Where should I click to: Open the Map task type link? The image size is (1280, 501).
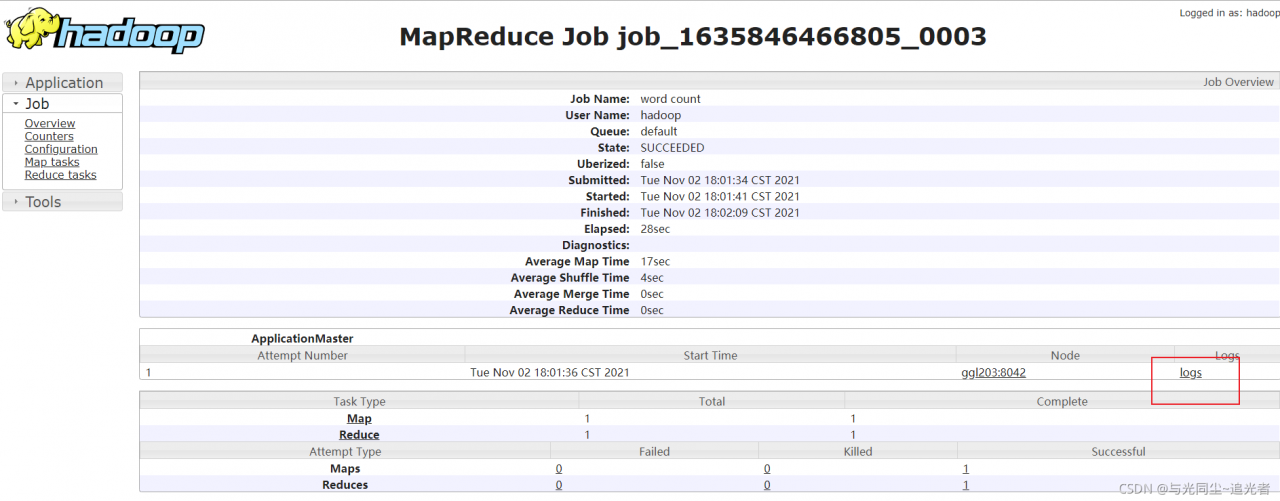click(359, 419)
